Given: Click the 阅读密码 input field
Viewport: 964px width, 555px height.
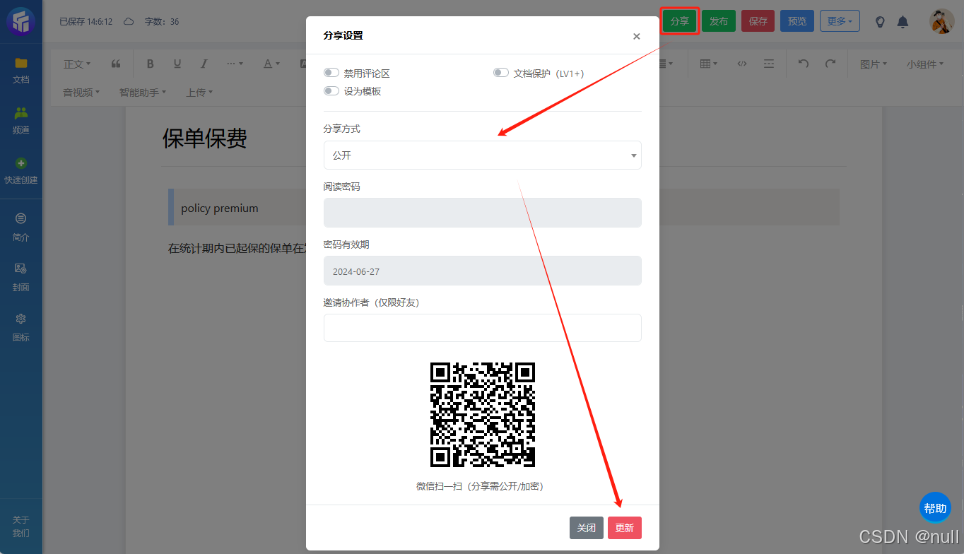Looking at the screenshot, I should (x=483, y=213).
